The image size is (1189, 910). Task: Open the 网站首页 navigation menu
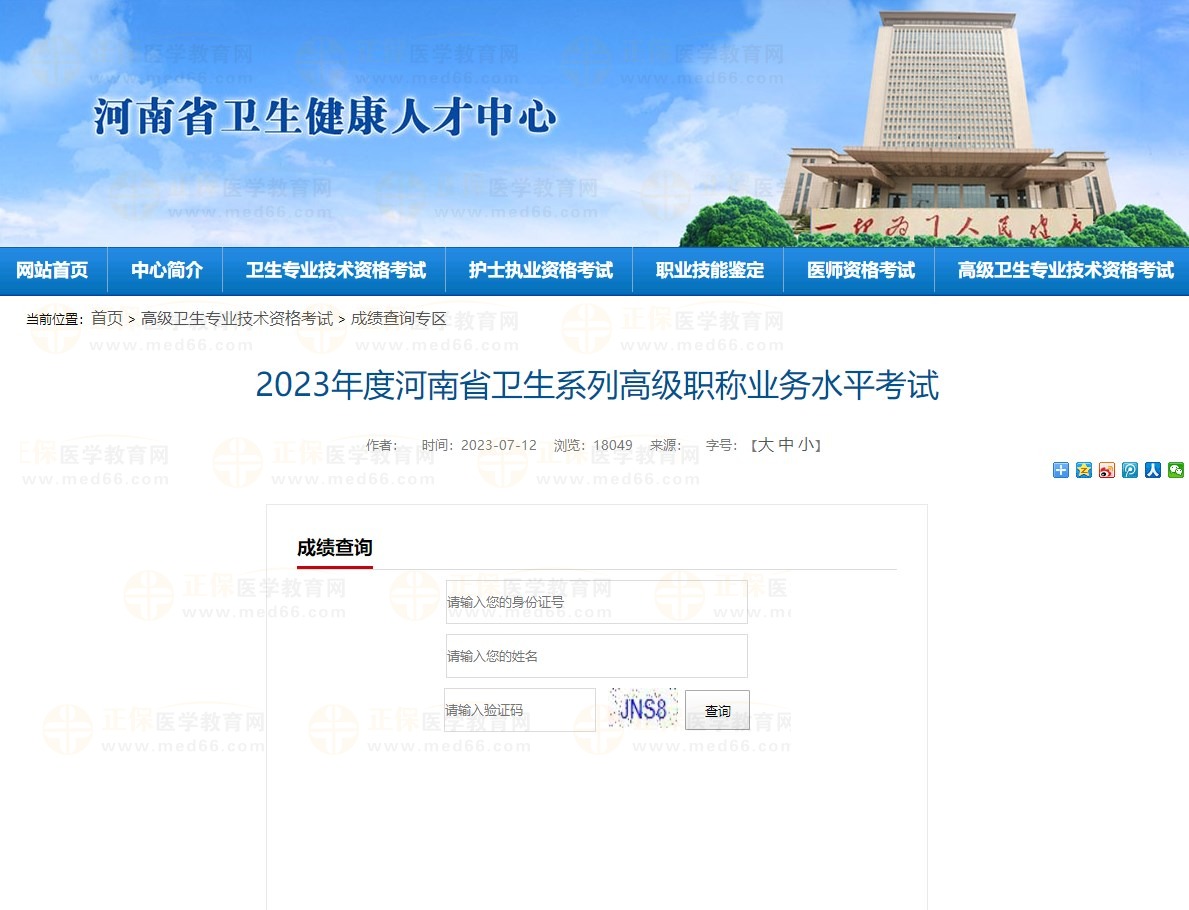[x=52, y=269]
